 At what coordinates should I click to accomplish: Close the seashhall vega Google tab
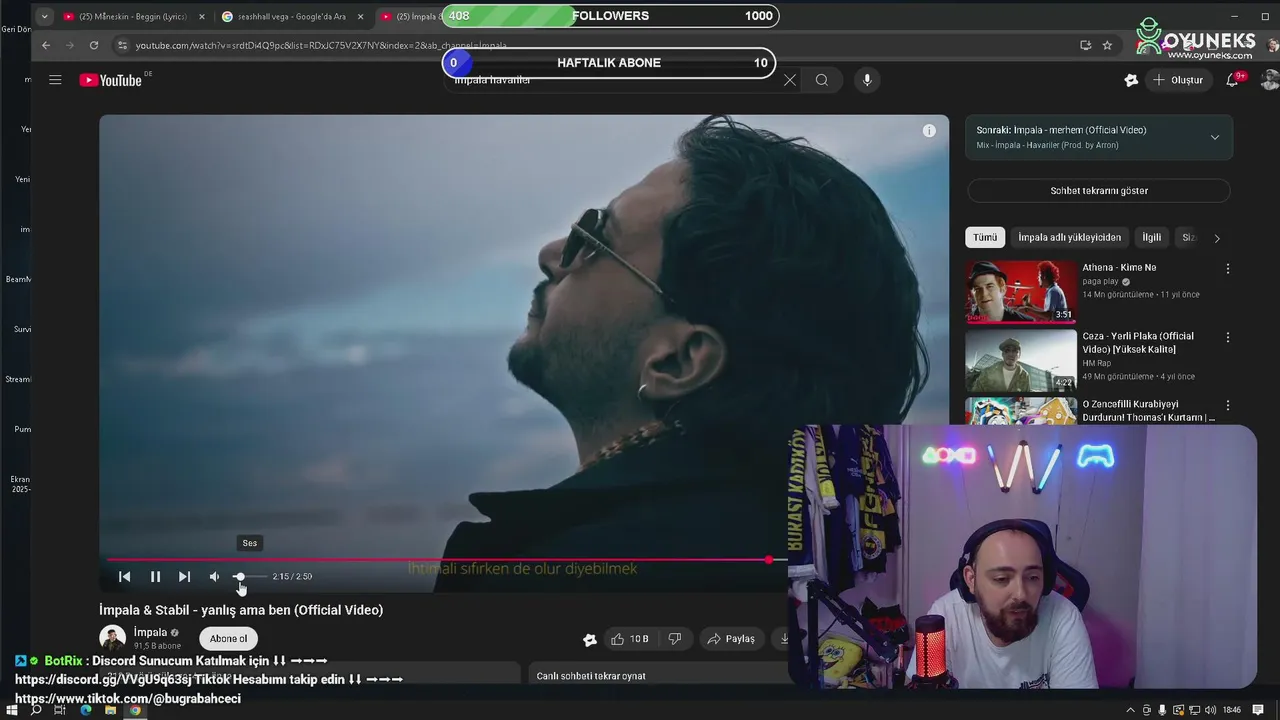tap(360, 16)
